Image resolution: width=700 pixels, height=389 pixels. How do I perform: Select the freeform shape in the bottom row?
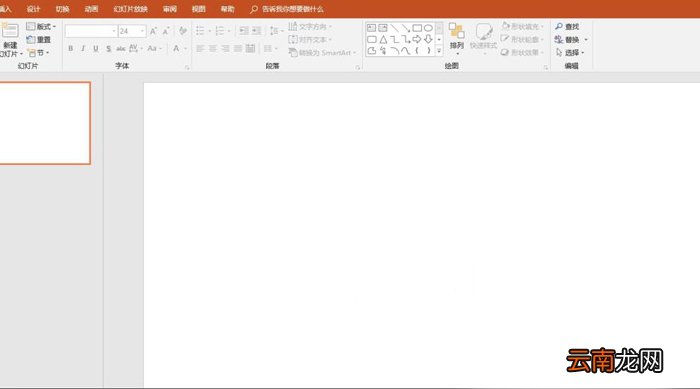pos(371,51)
